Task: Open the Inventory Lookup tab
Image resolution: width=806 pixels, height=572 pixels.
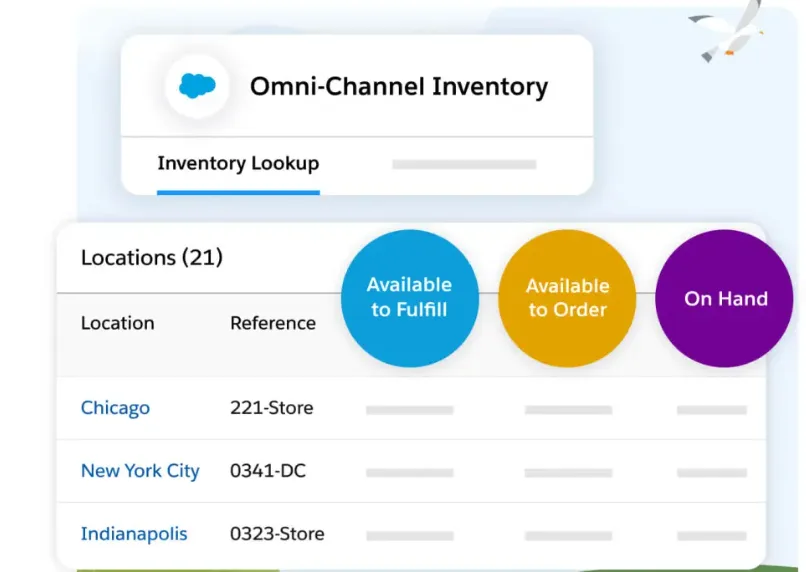Action: point(238,163)
